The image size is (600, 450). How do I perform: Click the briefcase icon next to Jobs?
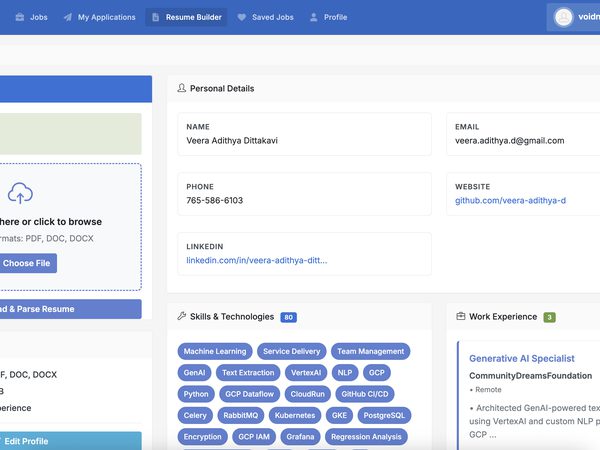tap(20, 17)
